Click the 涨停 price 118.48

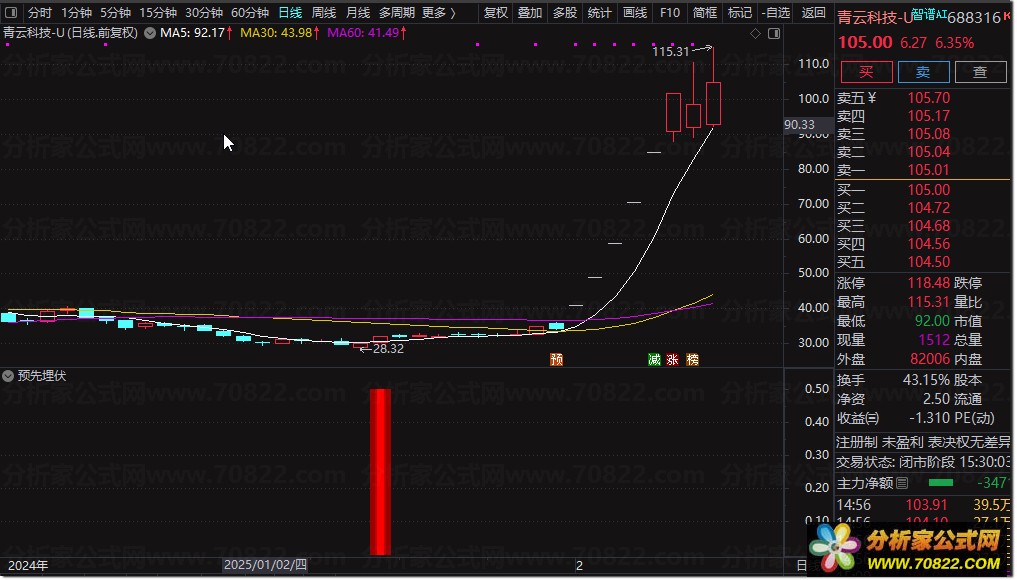pos(929,284)
